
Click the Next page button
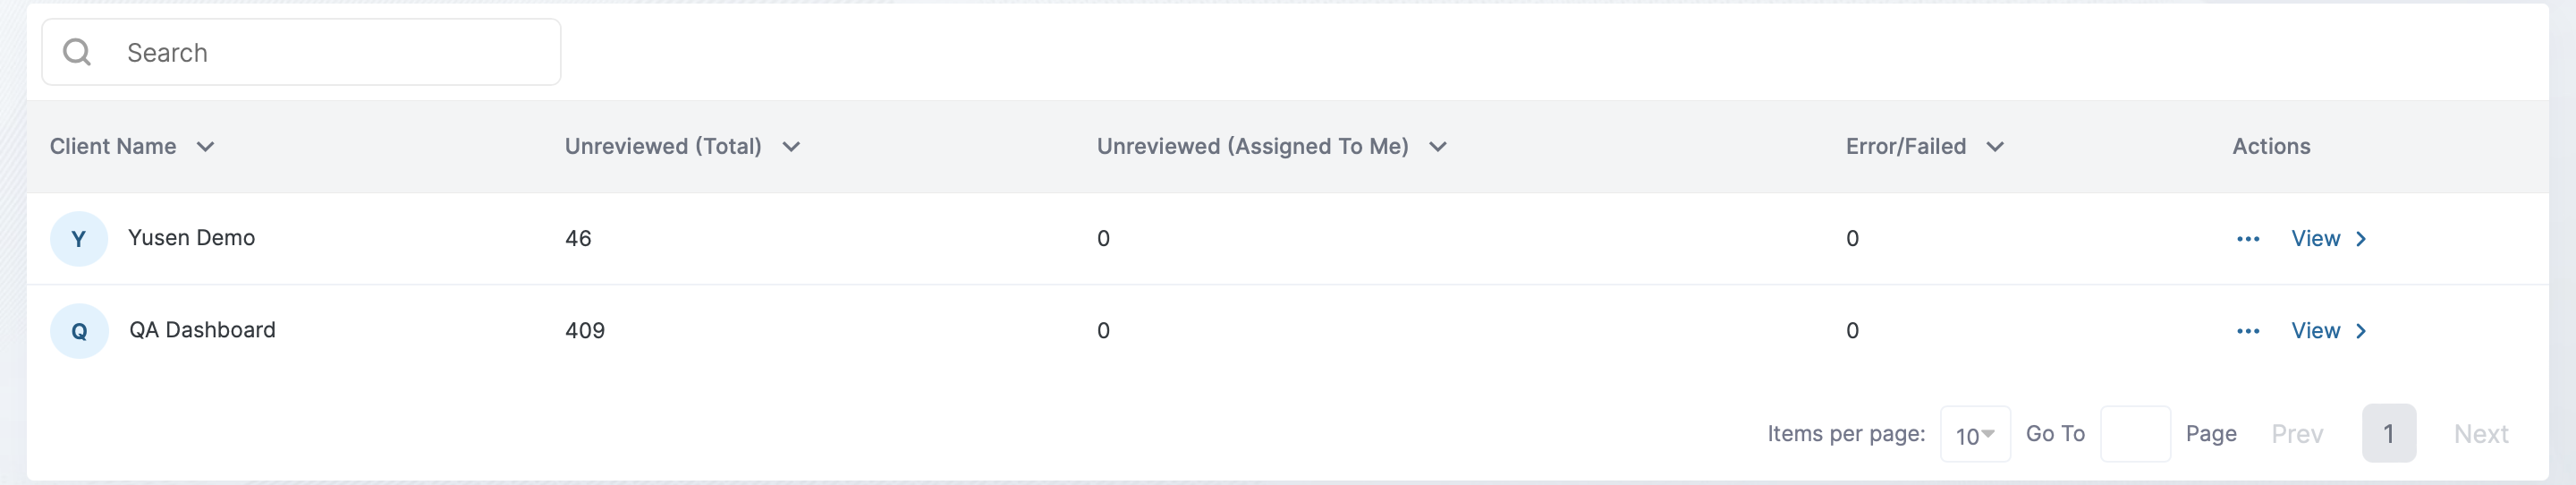(2480, 434)
